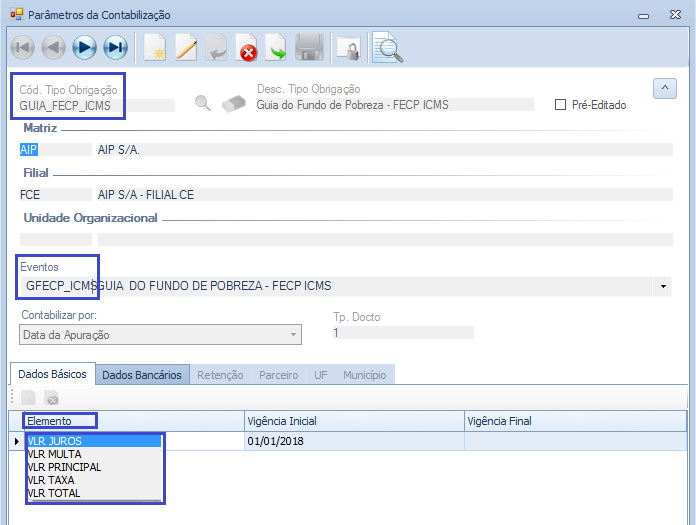This screenshot has height=525, width=696.
Task: Clear obligation type with eraser icon
Action: tap(234, 103)
